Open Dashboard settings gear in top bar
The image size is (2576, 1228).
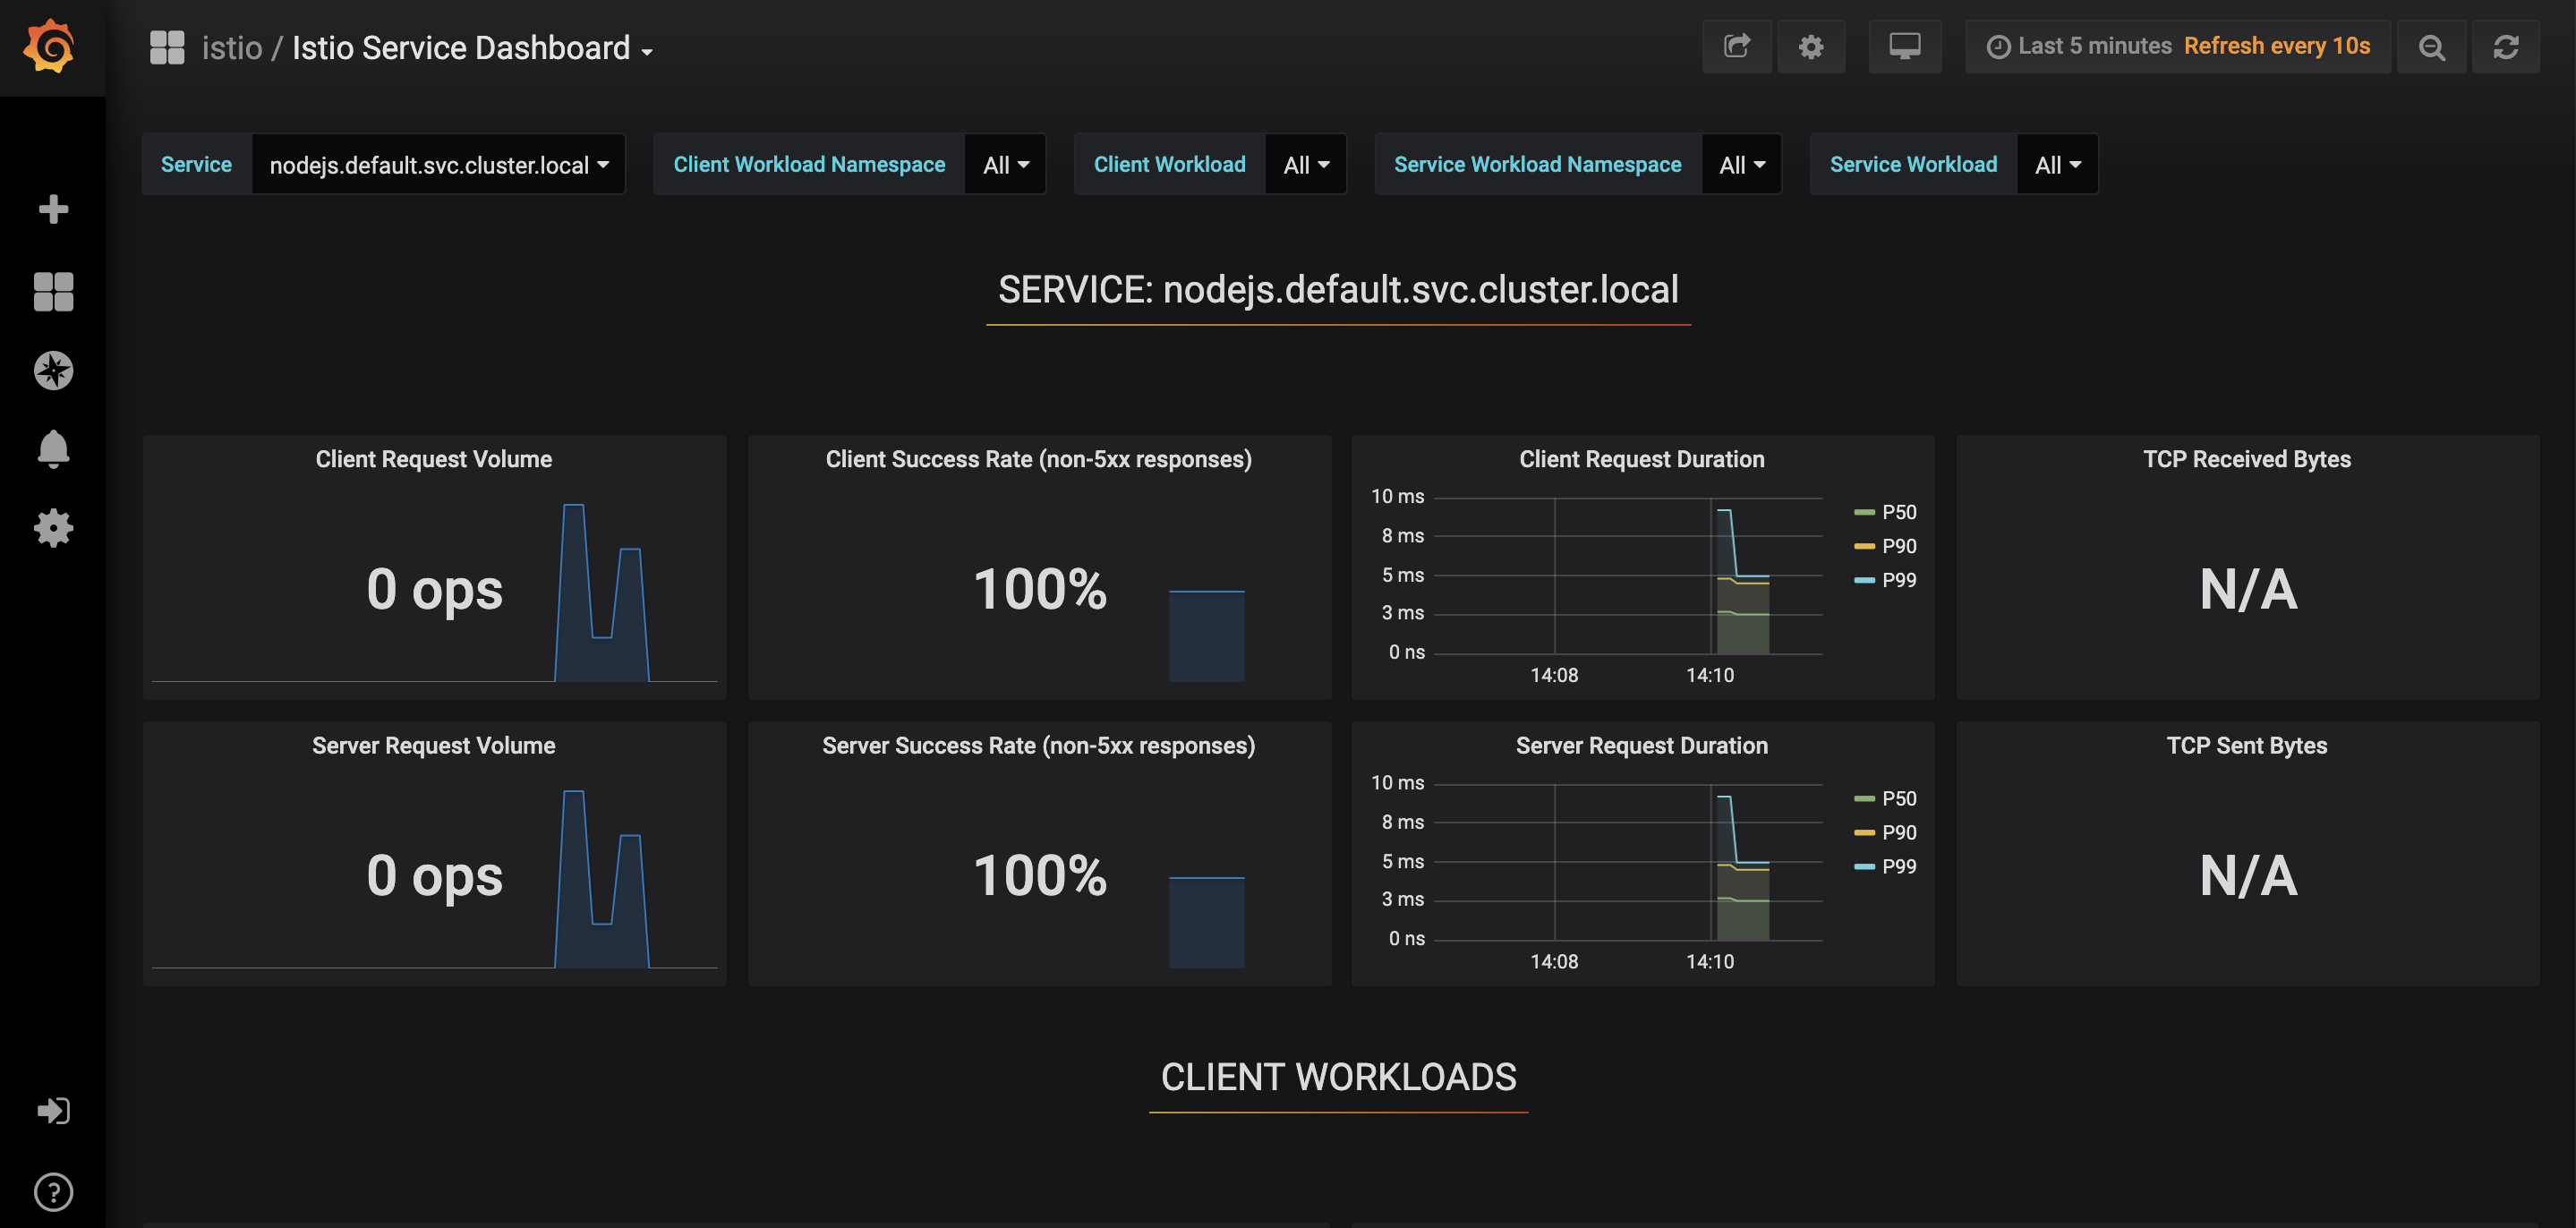click(1810, 46)
